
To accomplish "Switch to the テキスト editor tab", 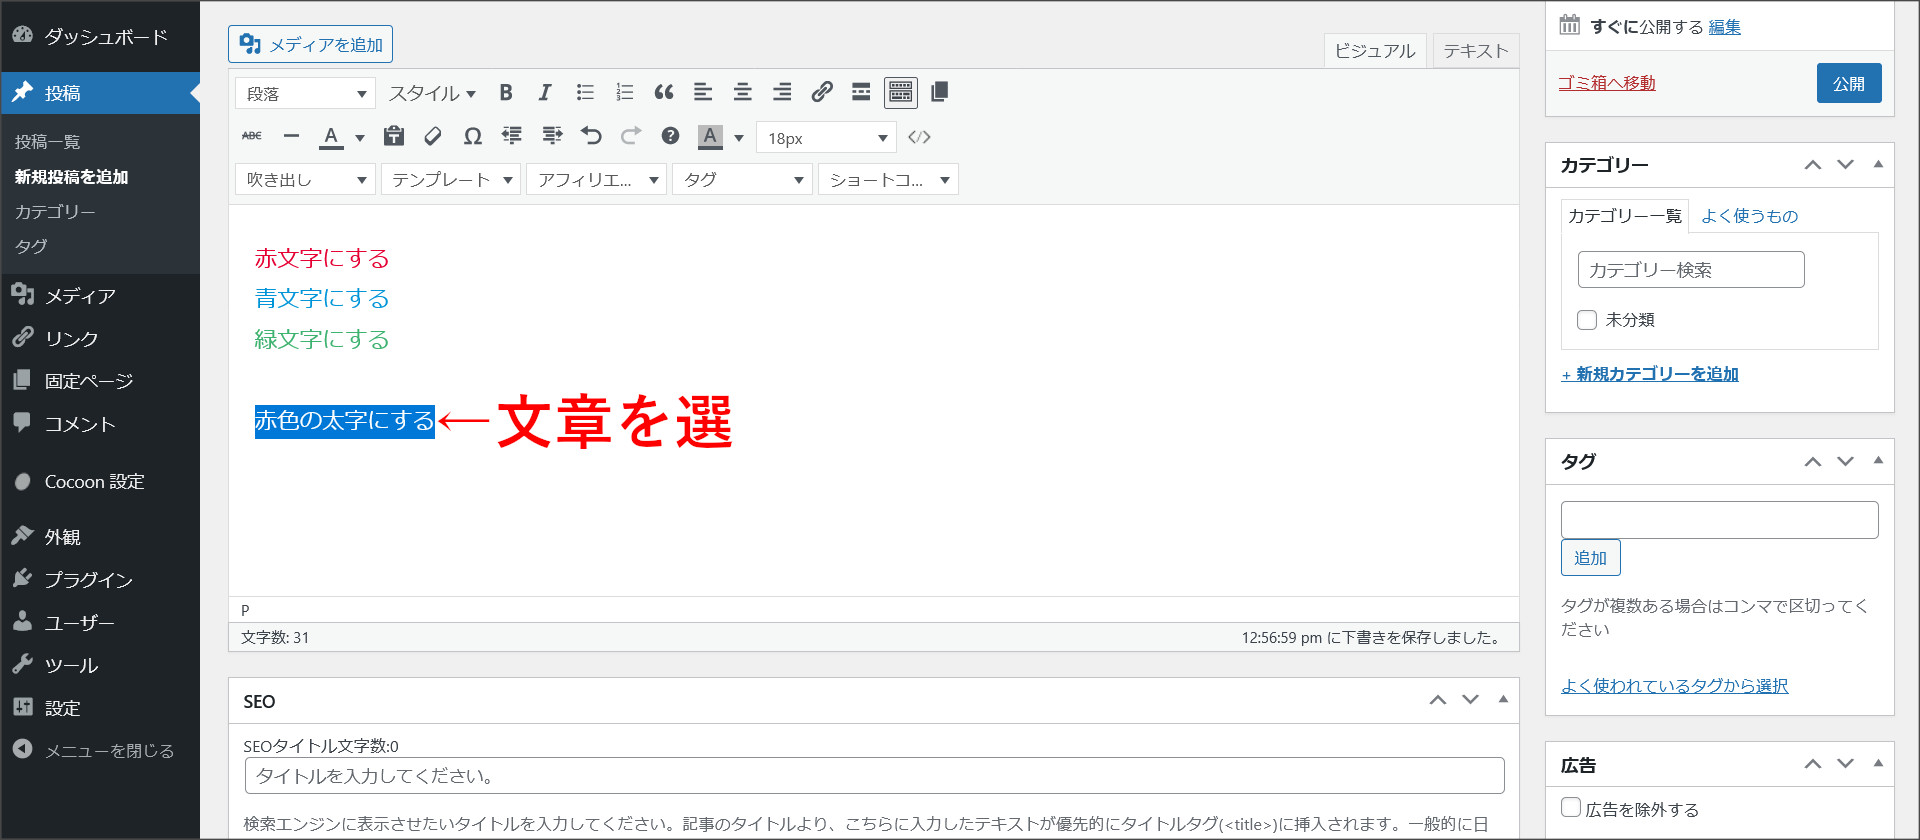I will click(x=1475, y=51).
